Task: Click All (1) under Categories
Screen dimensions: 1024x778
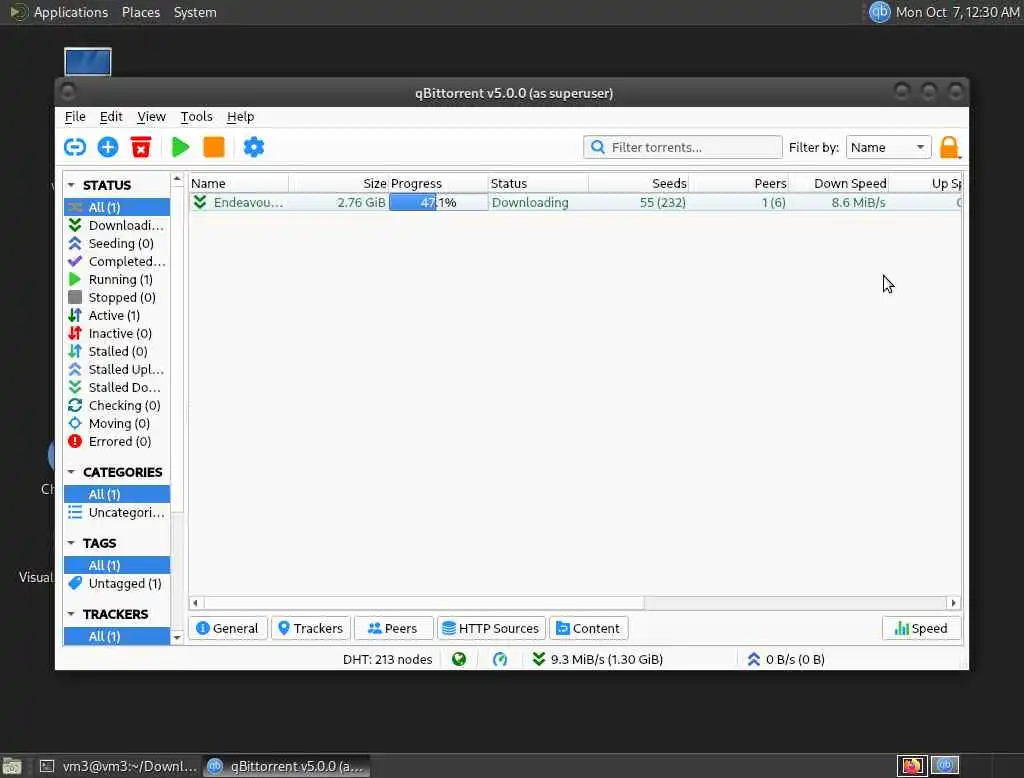Action: pyautogui.click(x=117, y=494)
